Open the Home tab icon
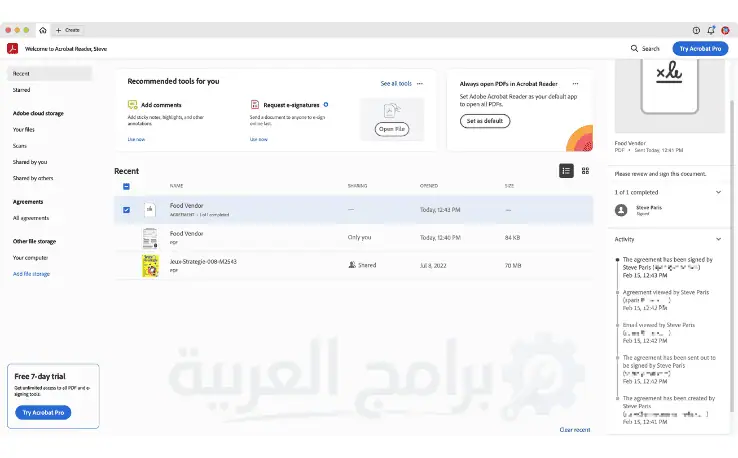738x458 pixels. [43, 30]
